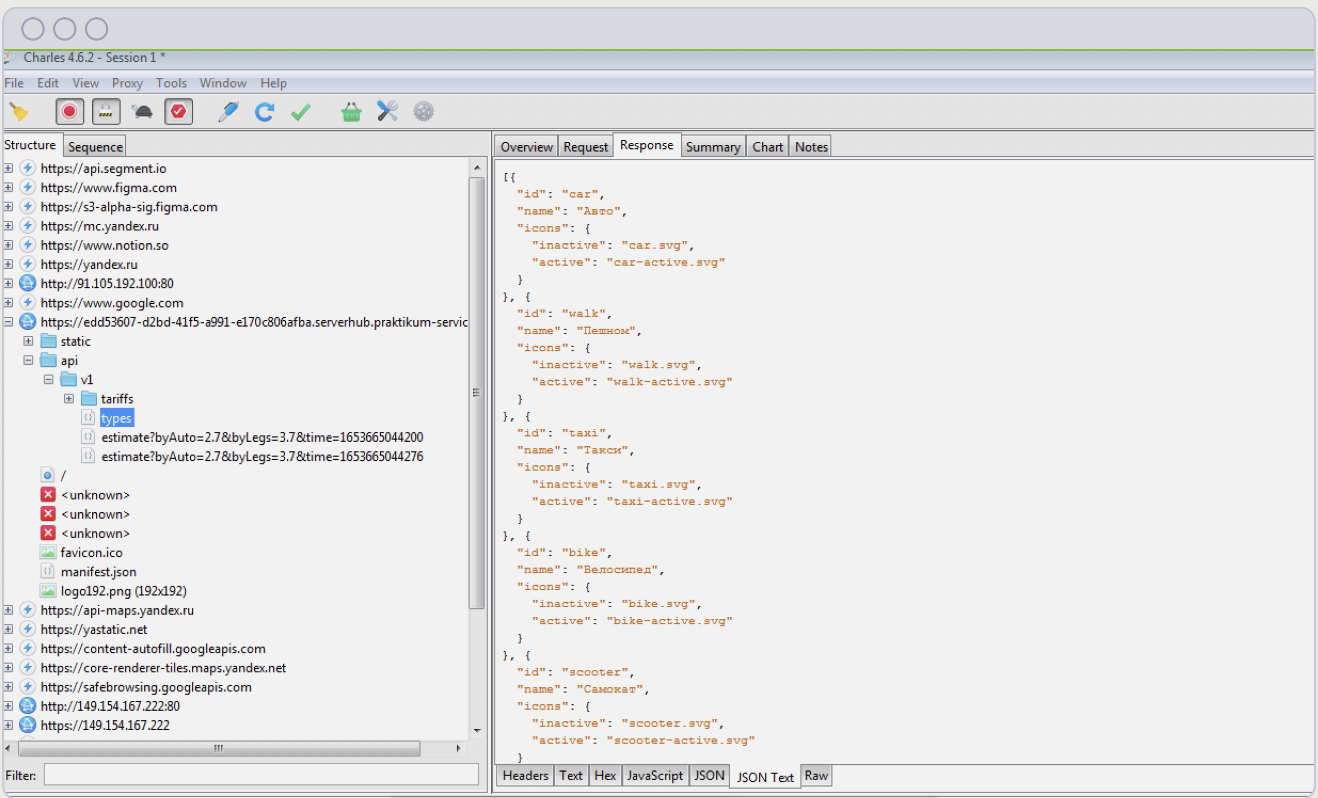The width and height of the screenshot is (1318, 798).
Task: Collapse the serverhub.praktikum host node
Action: click(8, 322)
